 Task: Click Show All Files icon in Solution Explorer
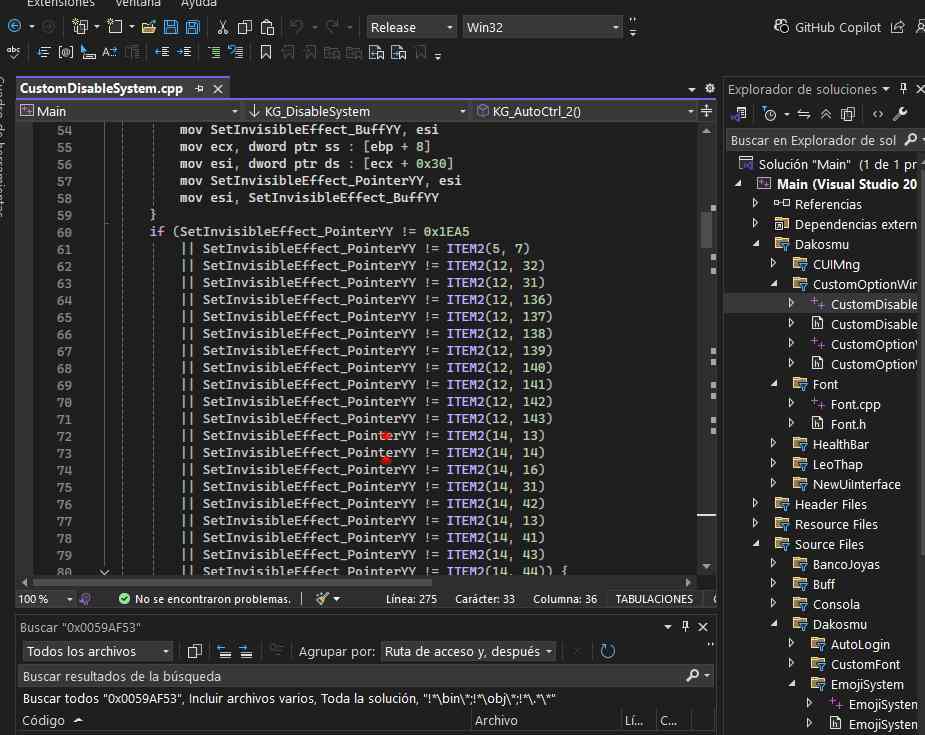848,114
